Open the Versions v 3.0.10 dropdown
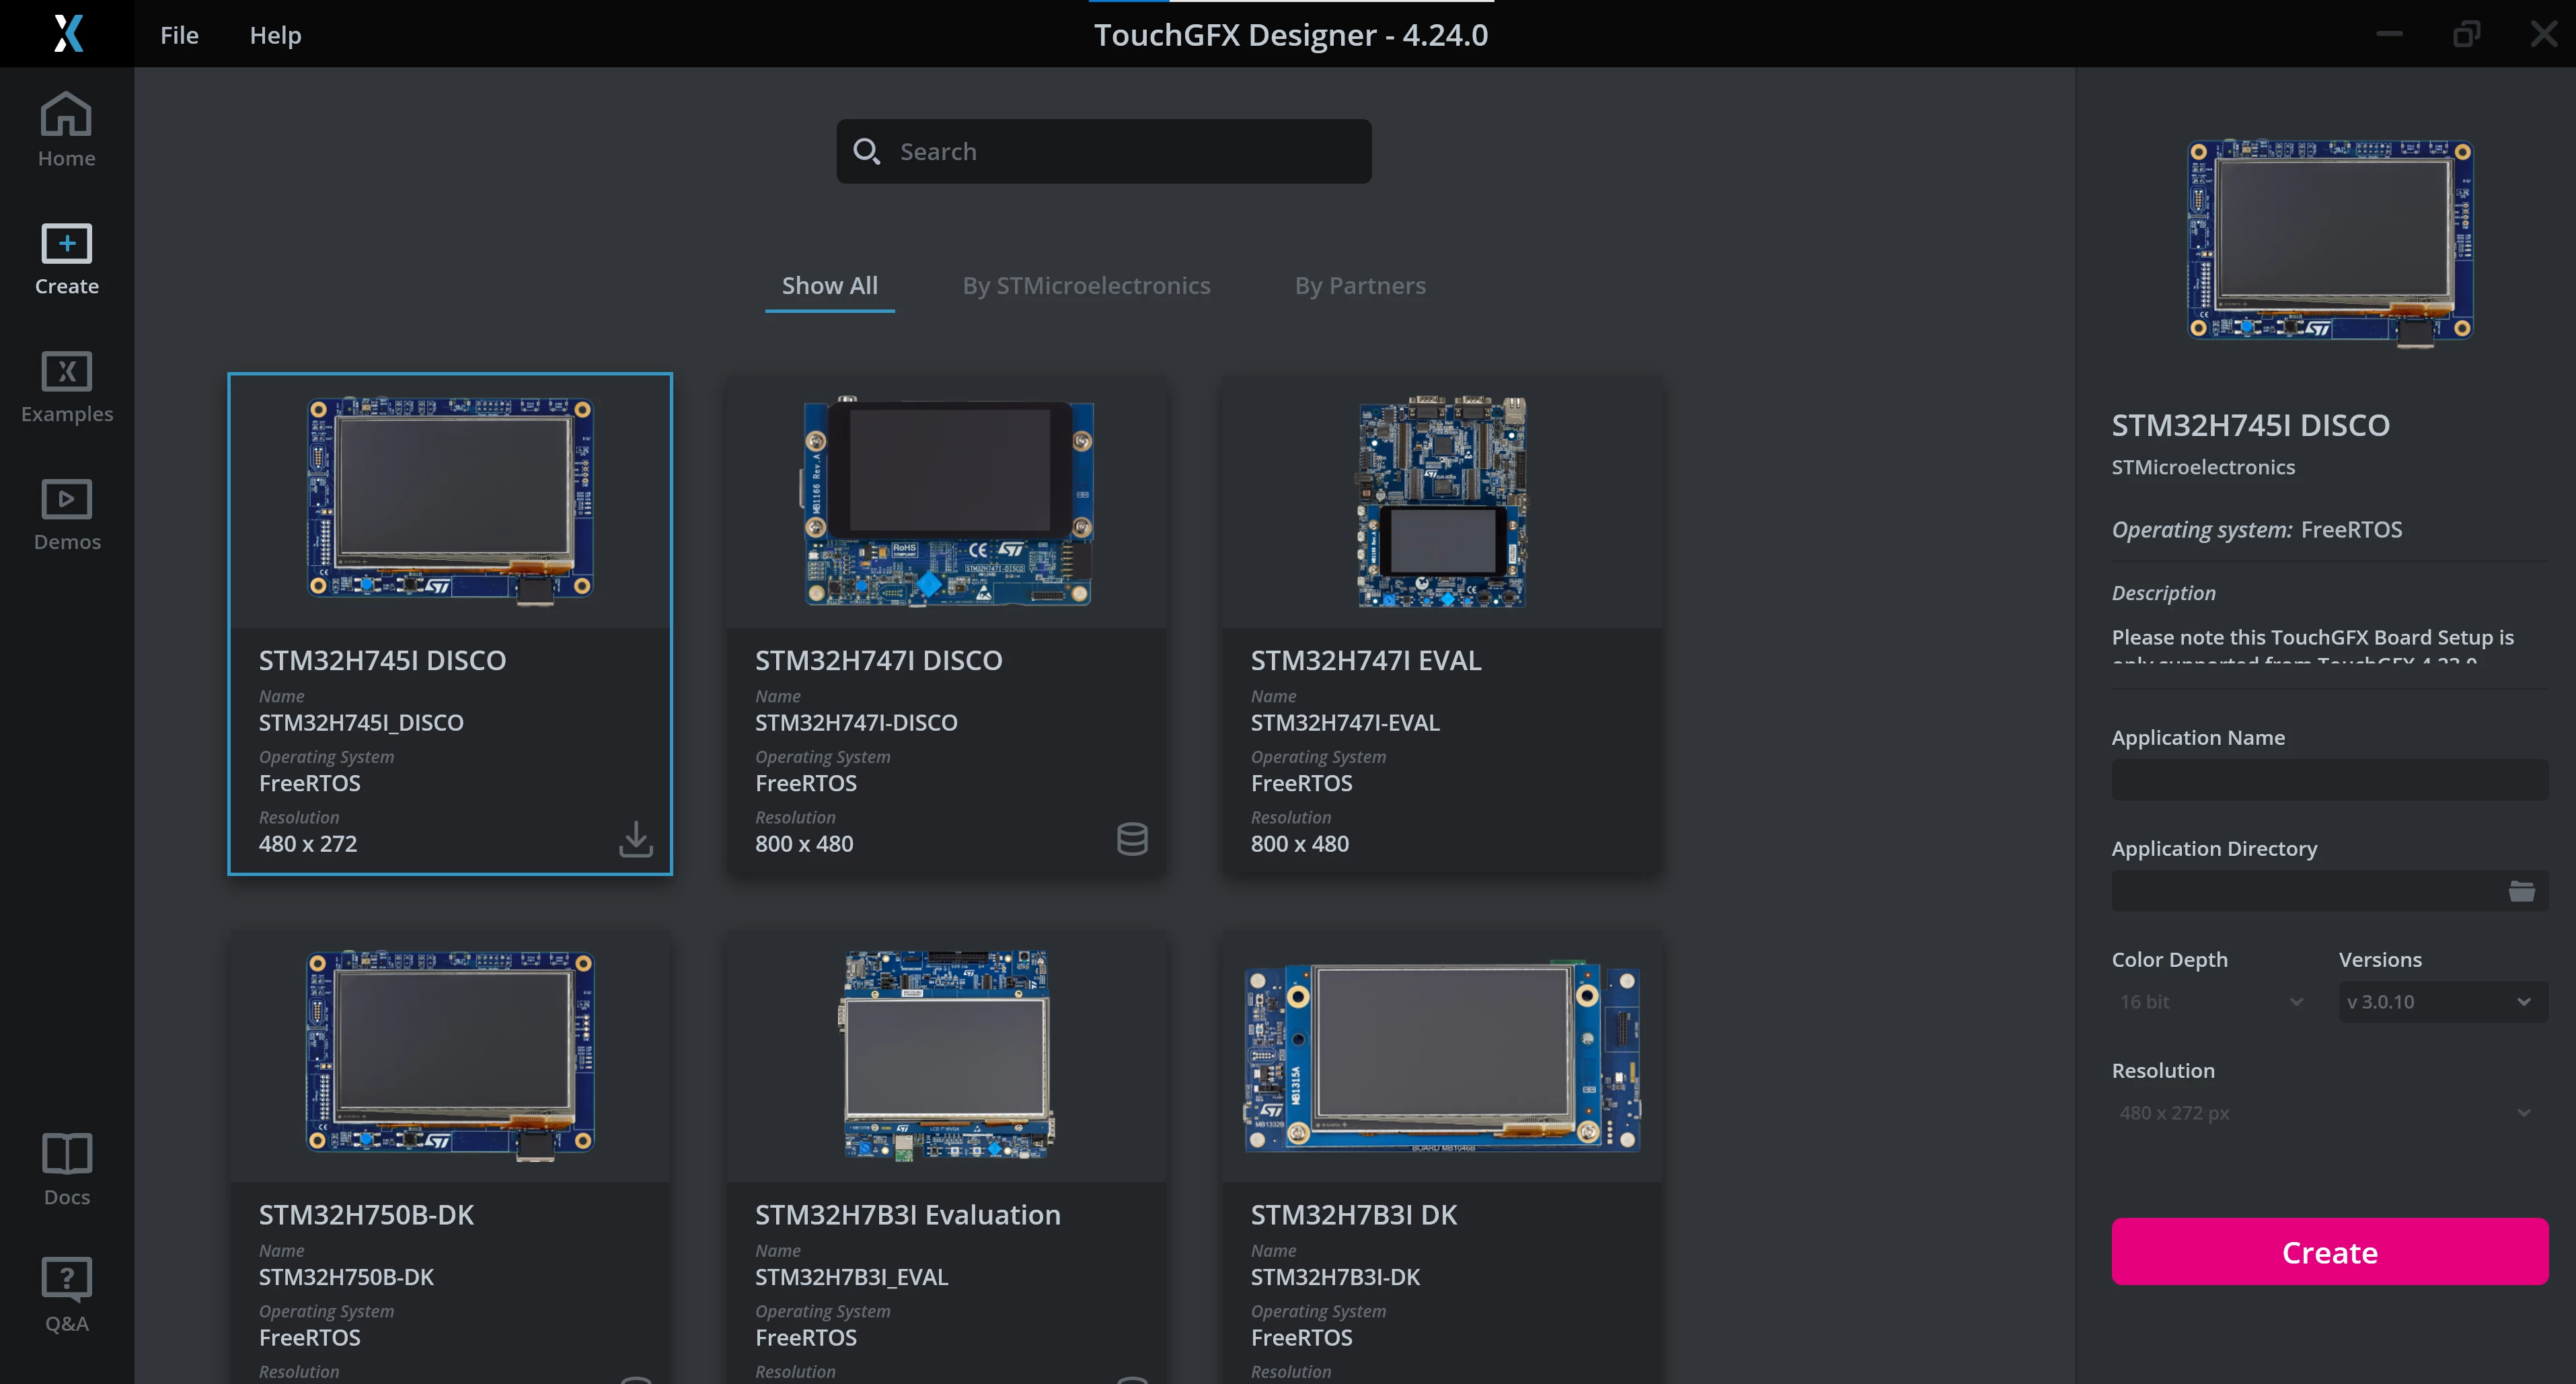The width and height of the screenshot is (2576, 1384). [2443, 1002]
